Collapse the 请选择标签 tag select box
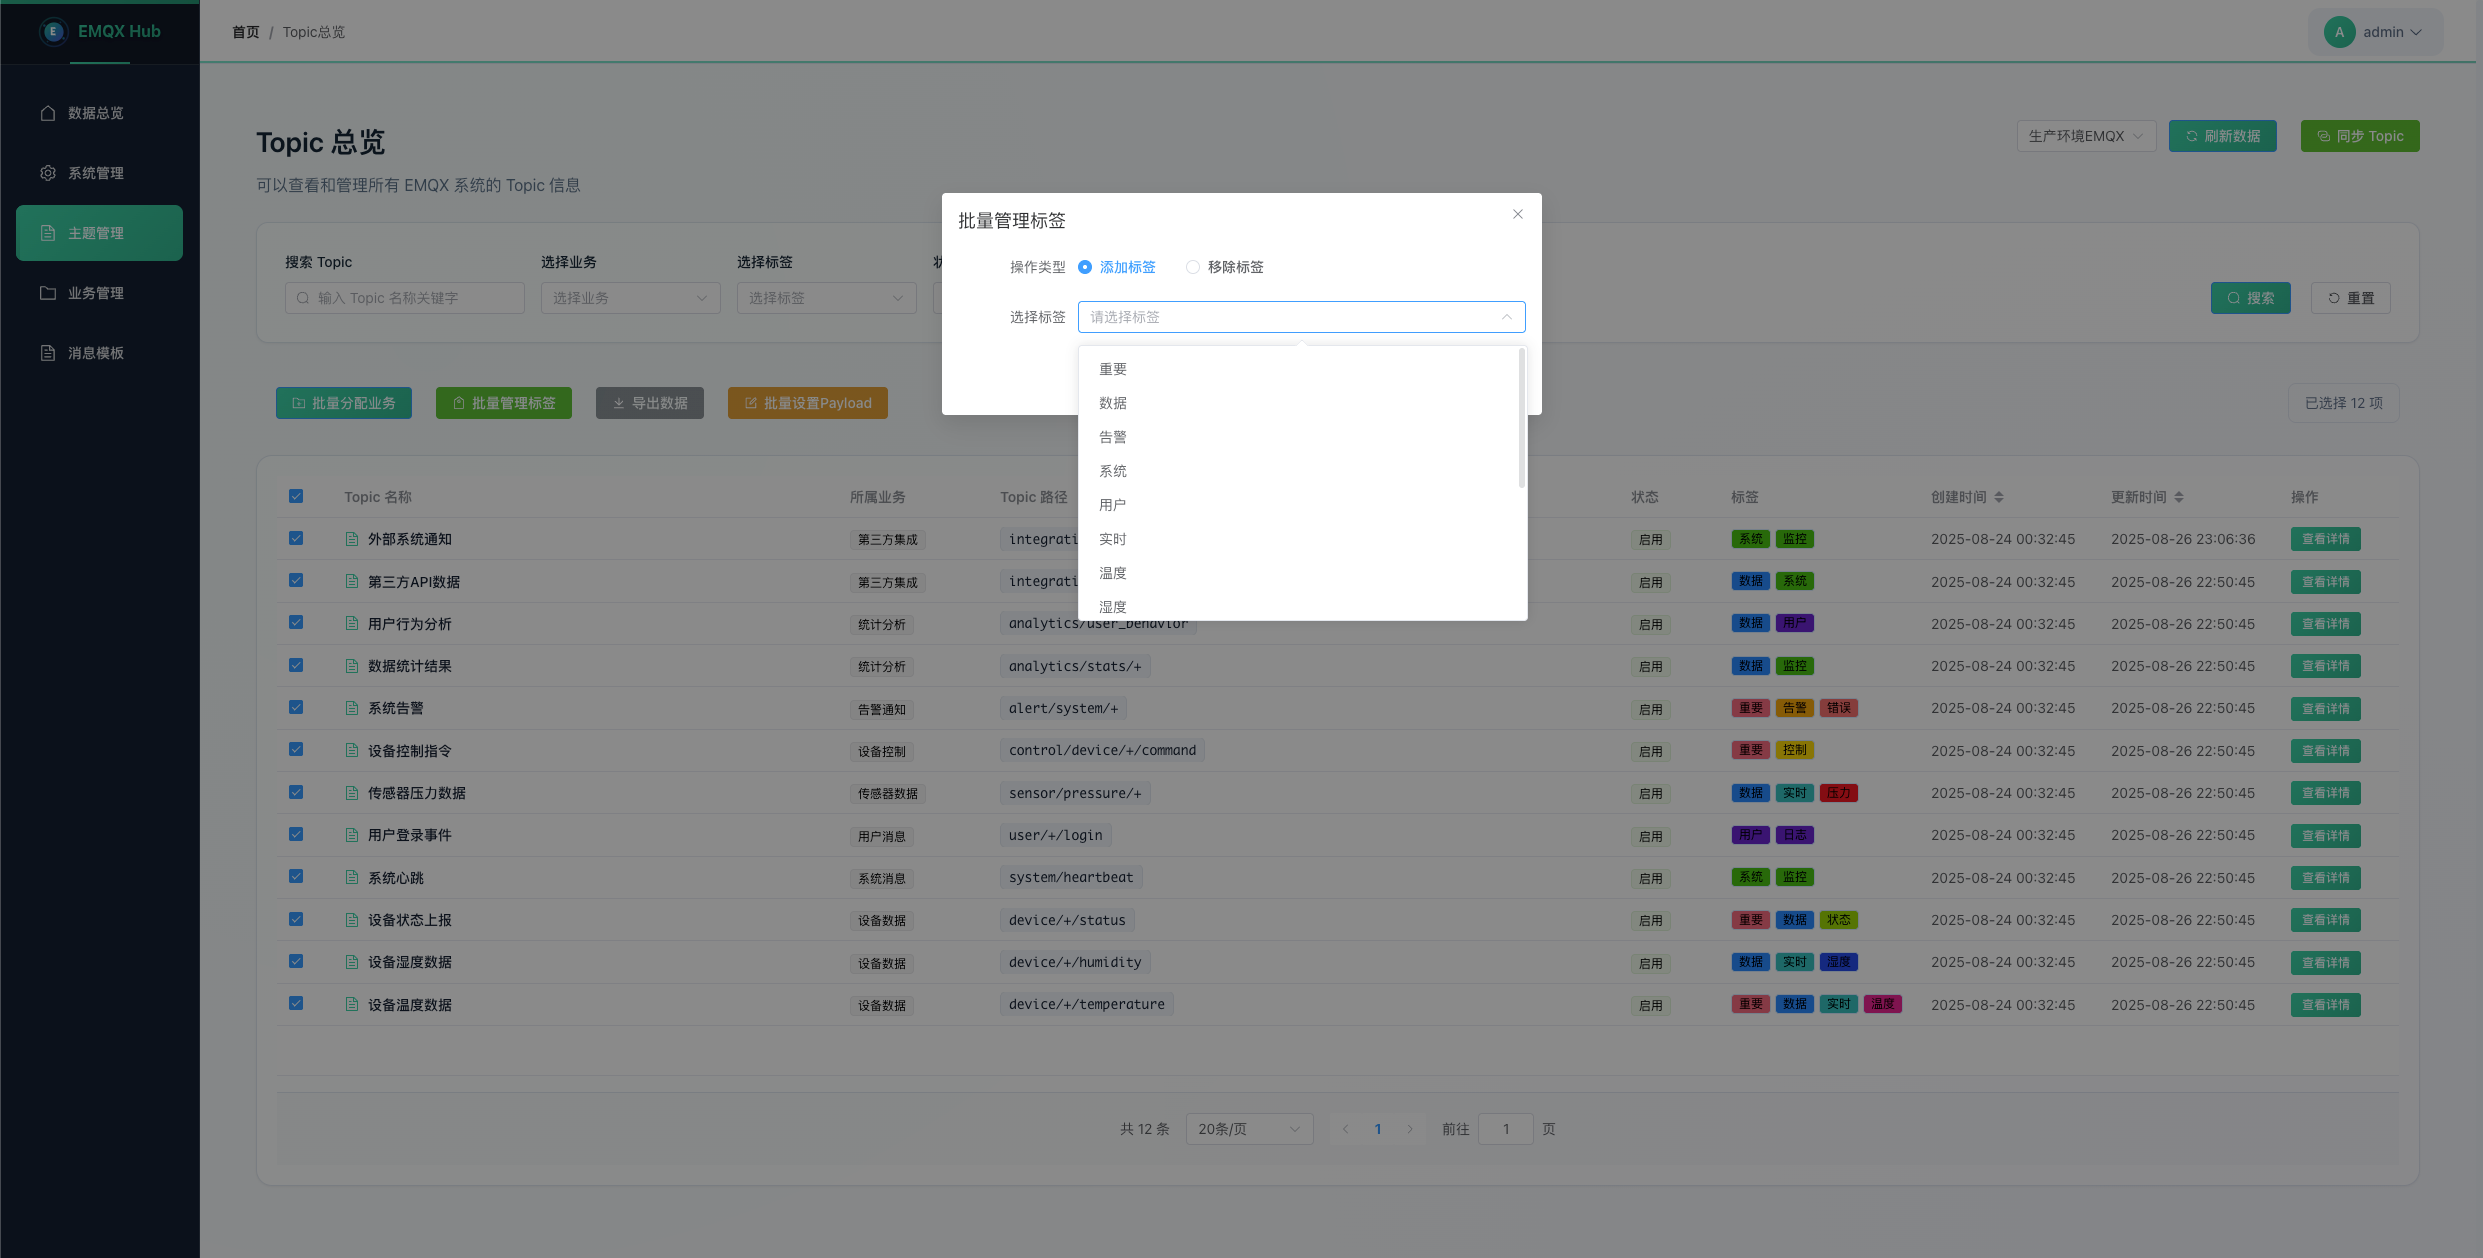The height and width of the screenshot is (1258, 2483). 1300,317
